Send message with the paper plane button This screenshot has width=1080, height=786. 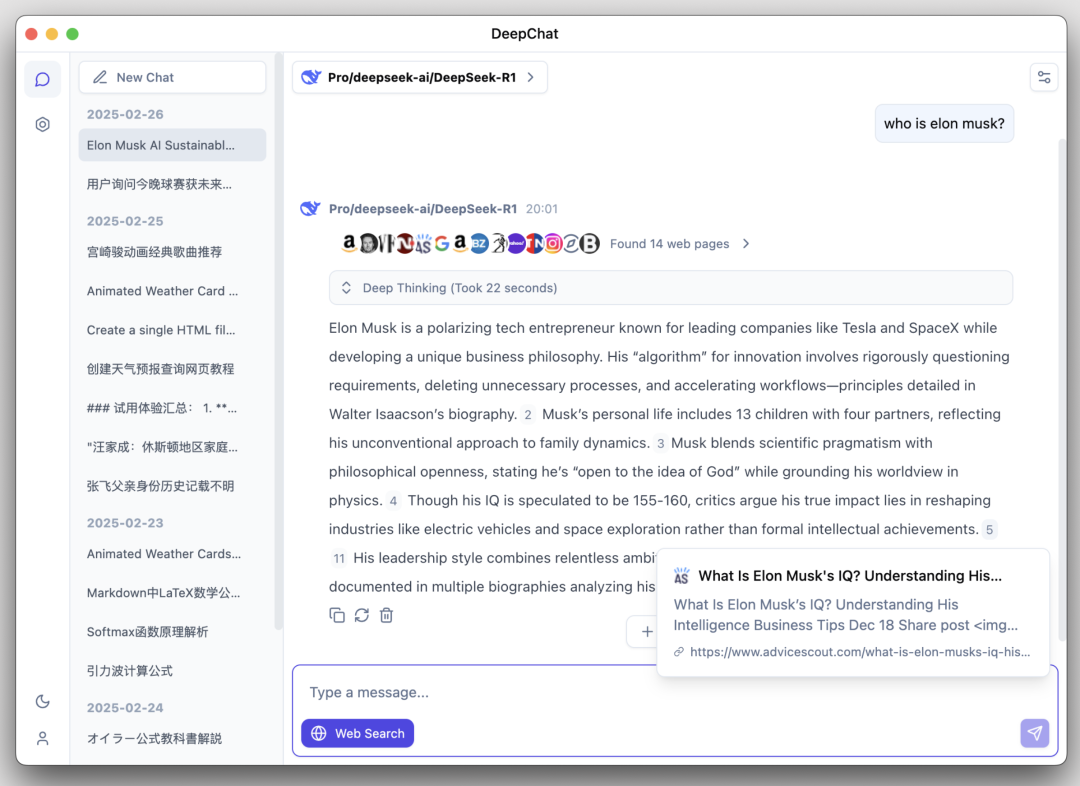(x=1035, y=734)
